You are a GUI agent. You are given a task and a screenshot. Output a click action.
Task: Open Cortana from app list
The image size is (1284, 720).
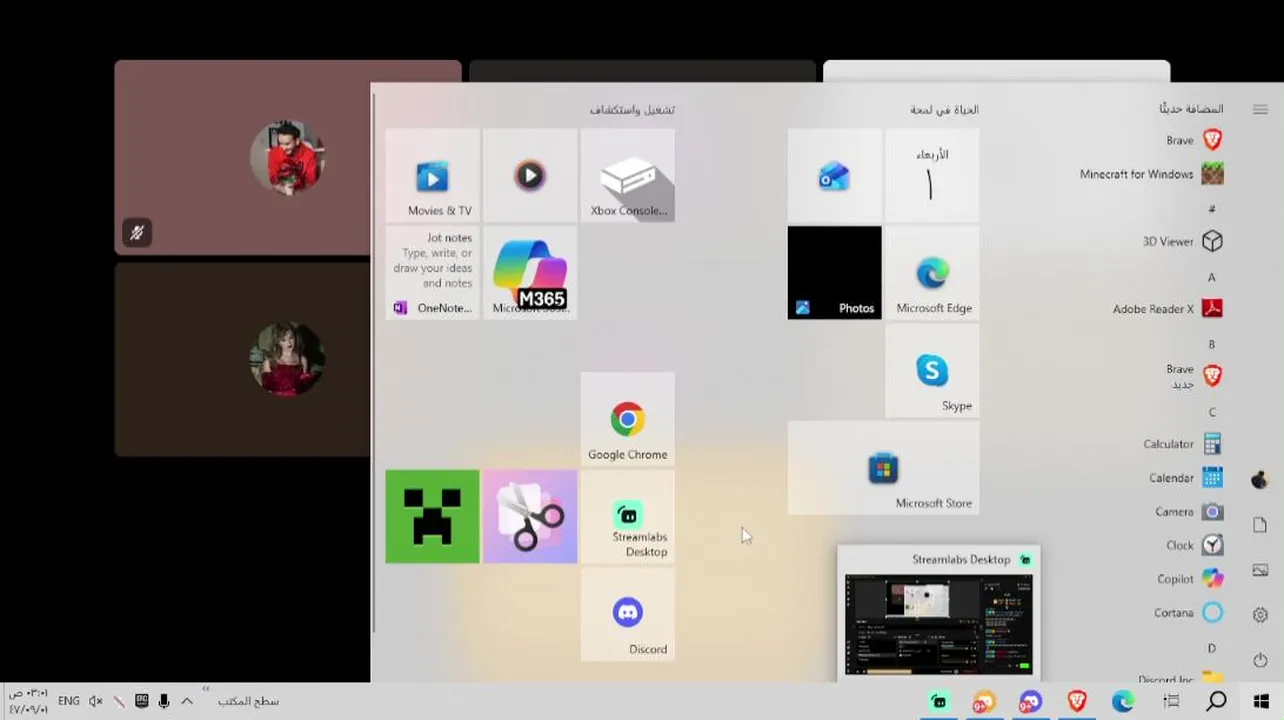click(x=1188, y=613)
